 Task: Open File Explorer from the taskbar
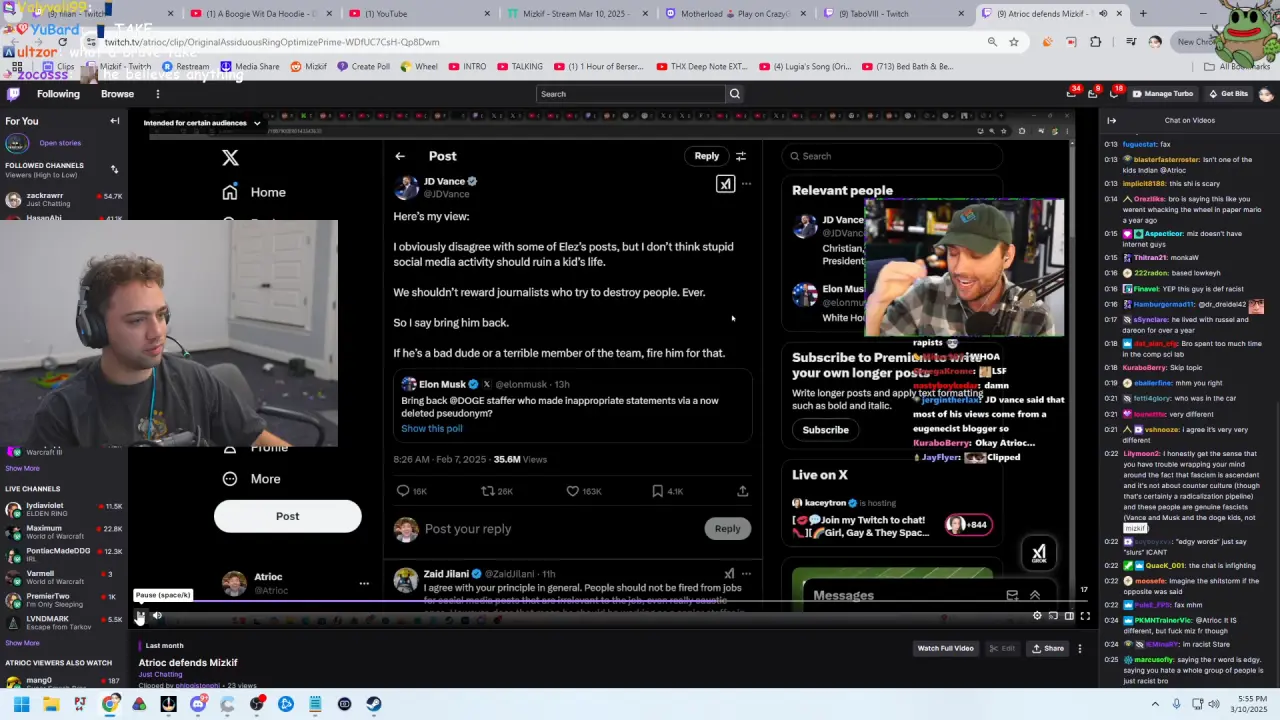pyautogui.click(x=51, y=704)
